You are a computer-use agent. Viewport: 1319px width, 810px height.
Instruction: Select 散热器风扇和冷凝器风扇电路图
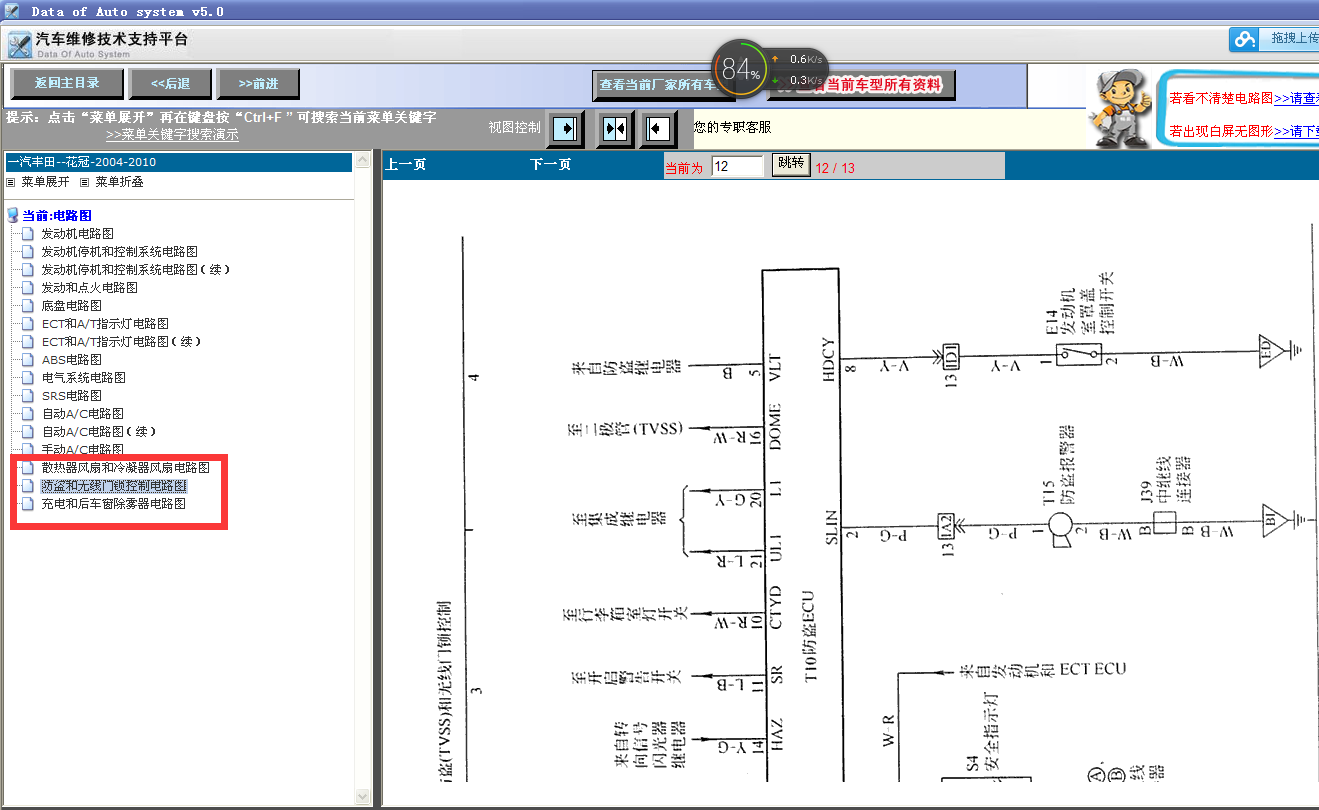125,467
